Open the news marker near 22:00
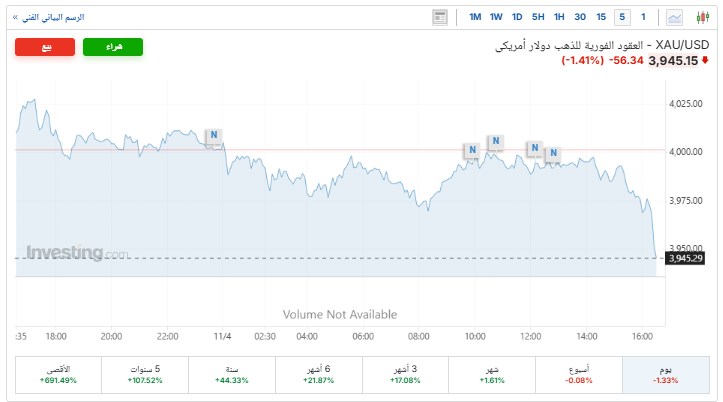Screen dimensions: 723x402 point(213,136)
